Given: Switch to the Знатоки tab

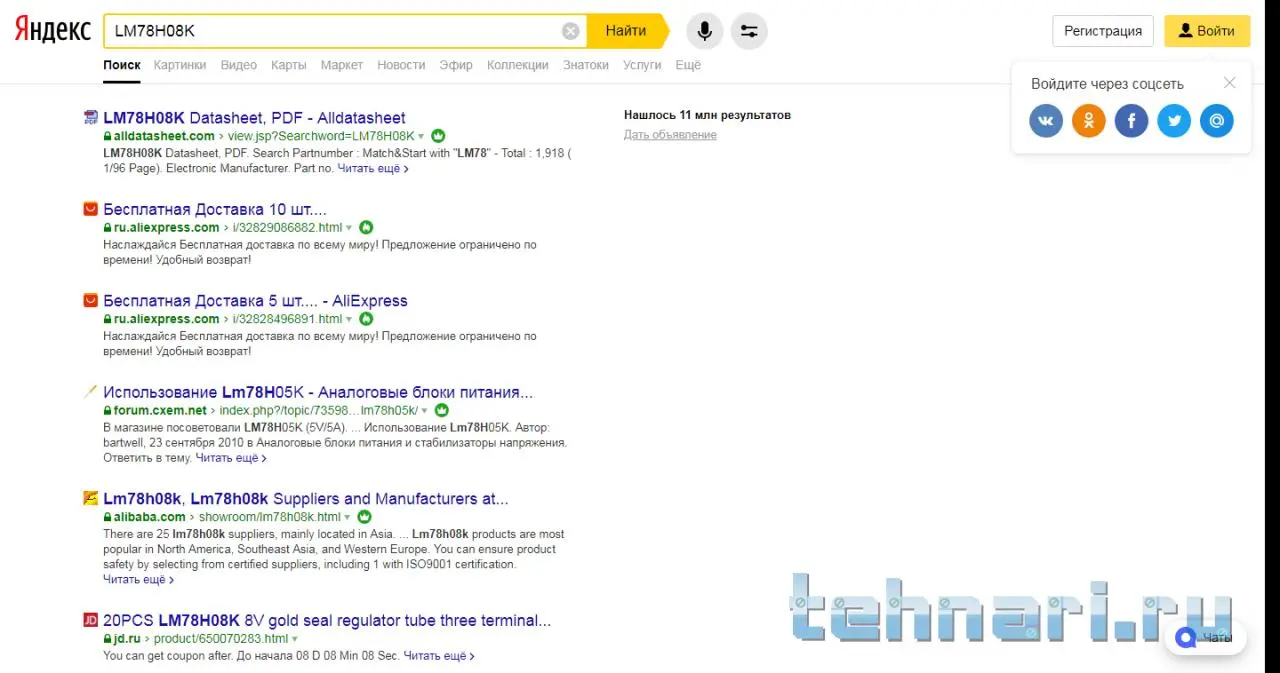Looking at the screenshot, I should click(586, 65).
